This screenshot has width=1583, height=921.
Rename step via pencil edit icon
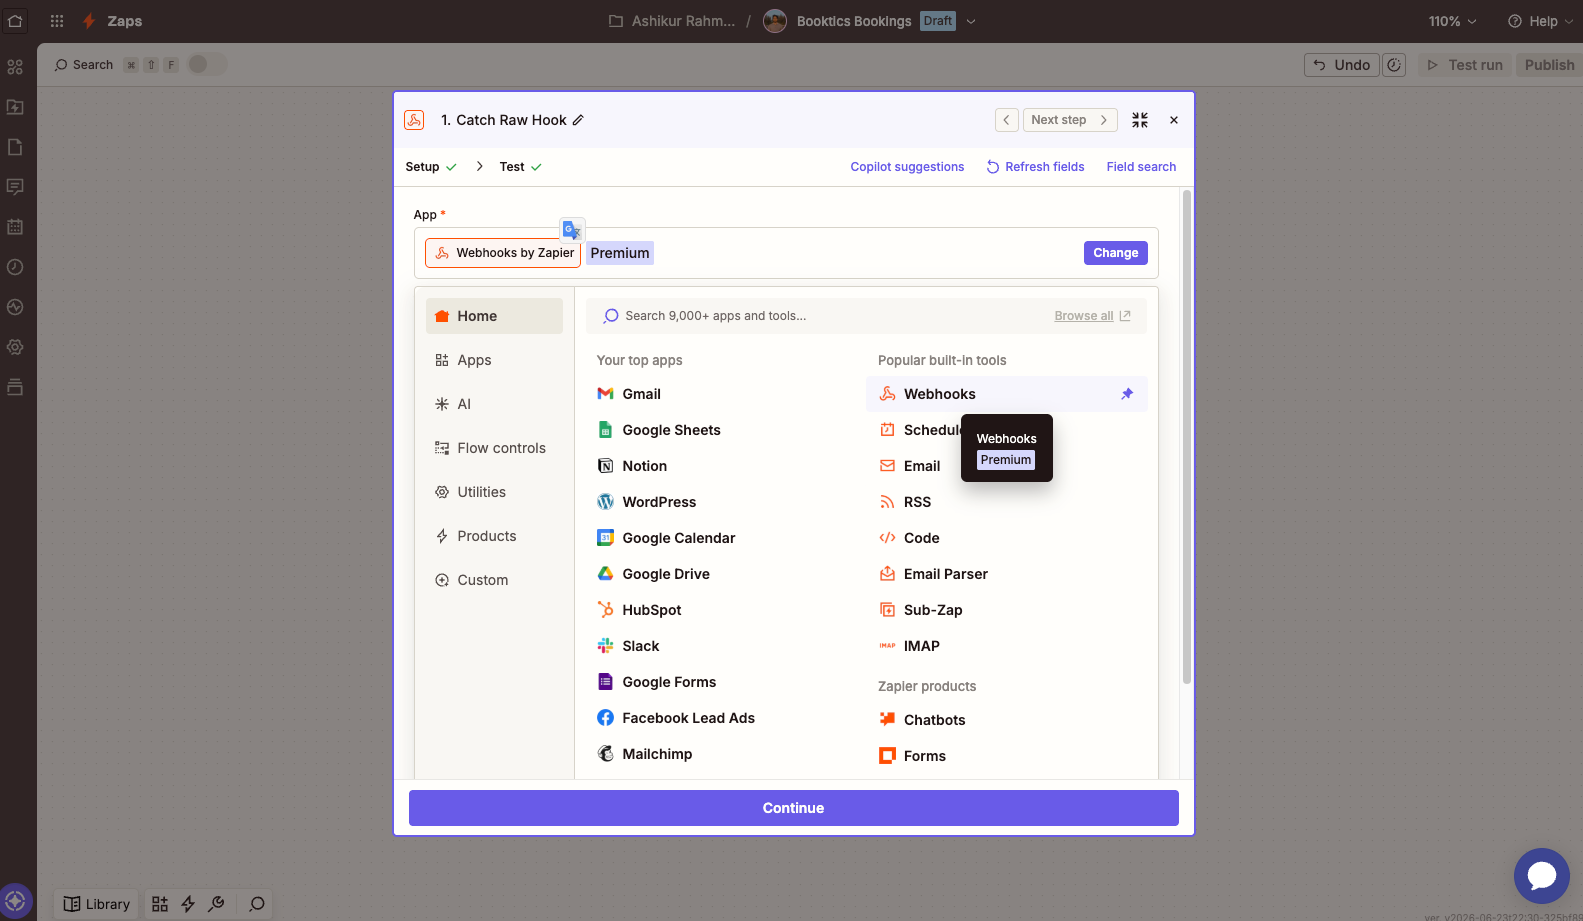pyautogui.click(x=578, y=120)
